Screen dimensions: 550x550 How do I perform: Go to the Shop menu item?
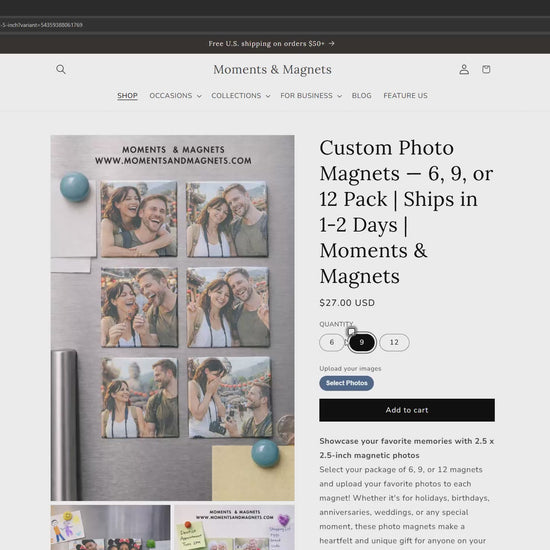click(127, 95)
